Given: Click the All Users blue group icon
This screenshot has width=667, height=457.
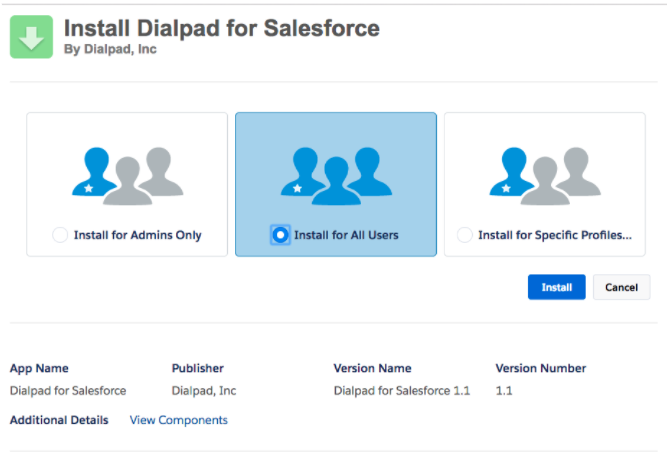Looking at the screenshot, I should 336,176.
